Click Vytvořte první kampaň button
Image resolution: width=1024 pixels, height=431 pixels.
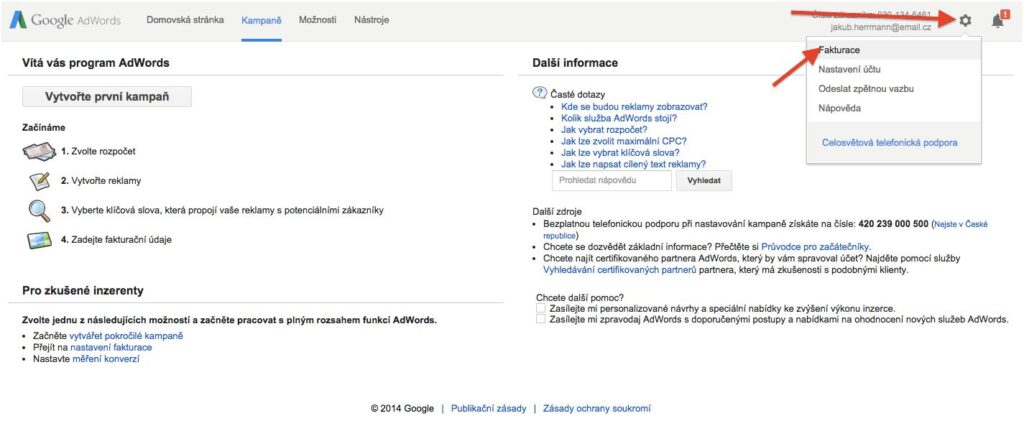[107, 97]
